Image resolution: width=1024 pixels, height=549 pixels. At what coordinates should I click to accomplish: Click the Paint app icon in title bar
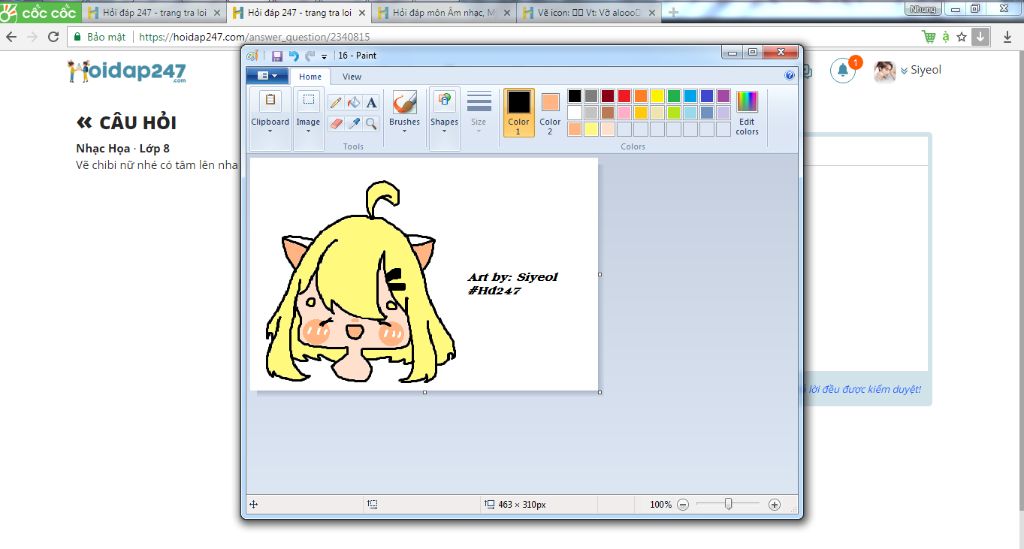253,56
